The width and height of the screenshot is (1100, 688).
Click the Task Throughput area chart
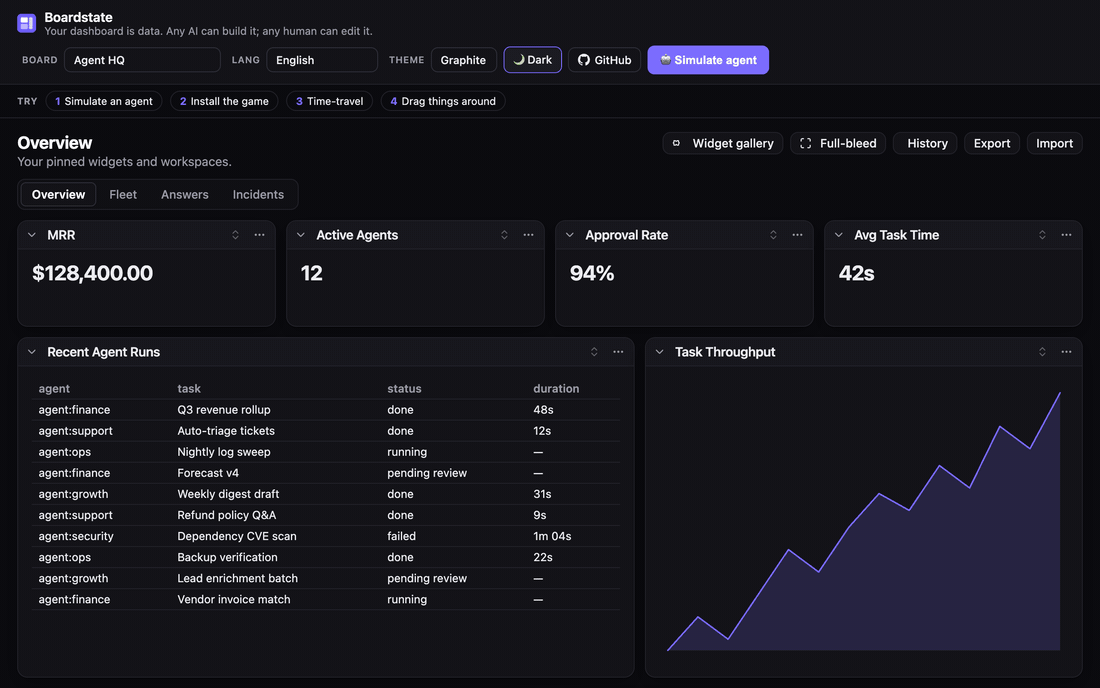click(864, 520)
